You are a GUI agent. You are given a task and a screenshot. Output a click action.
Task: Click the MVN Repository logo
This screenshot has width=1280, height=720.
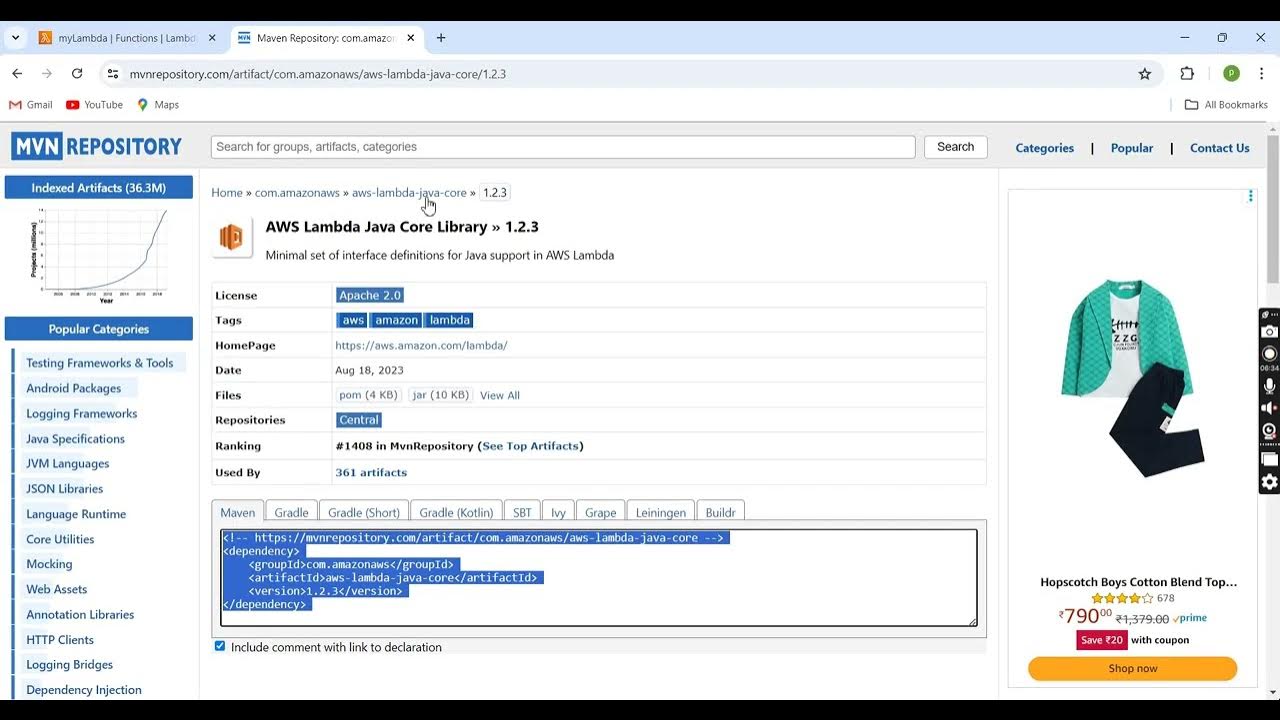pos(97,147)
